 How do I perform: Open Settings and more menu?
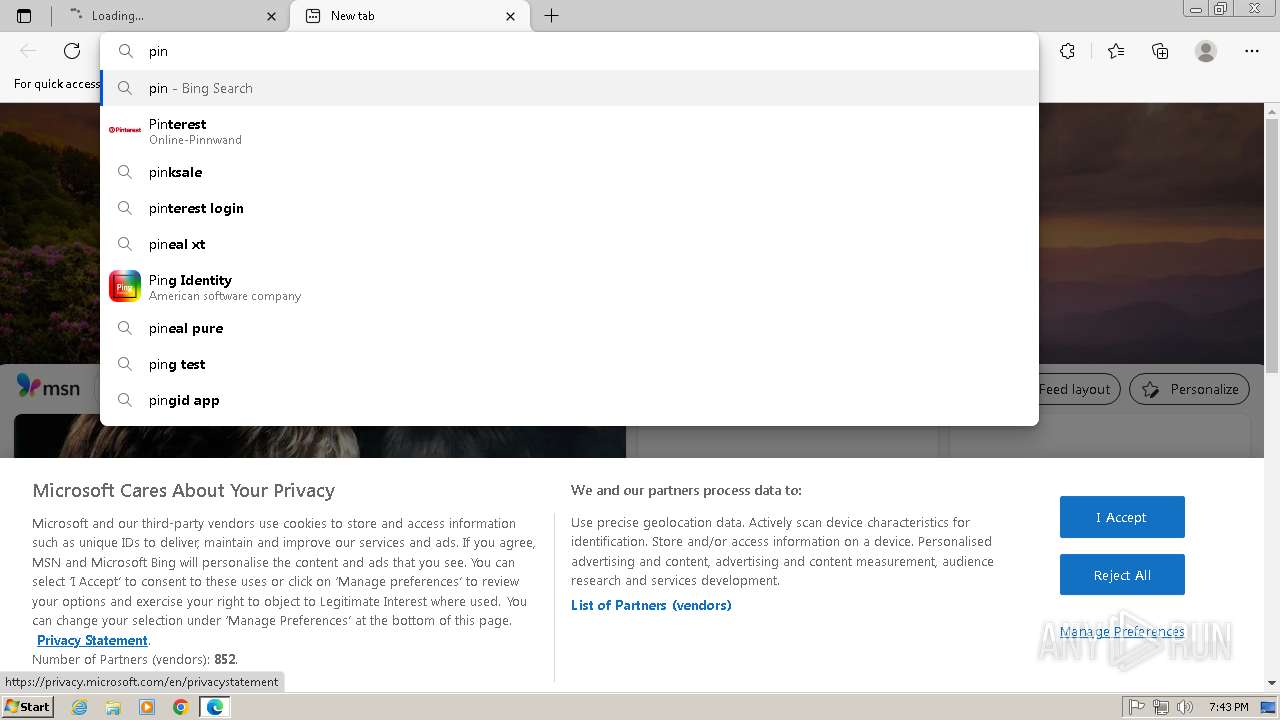tap(1252, 51)
